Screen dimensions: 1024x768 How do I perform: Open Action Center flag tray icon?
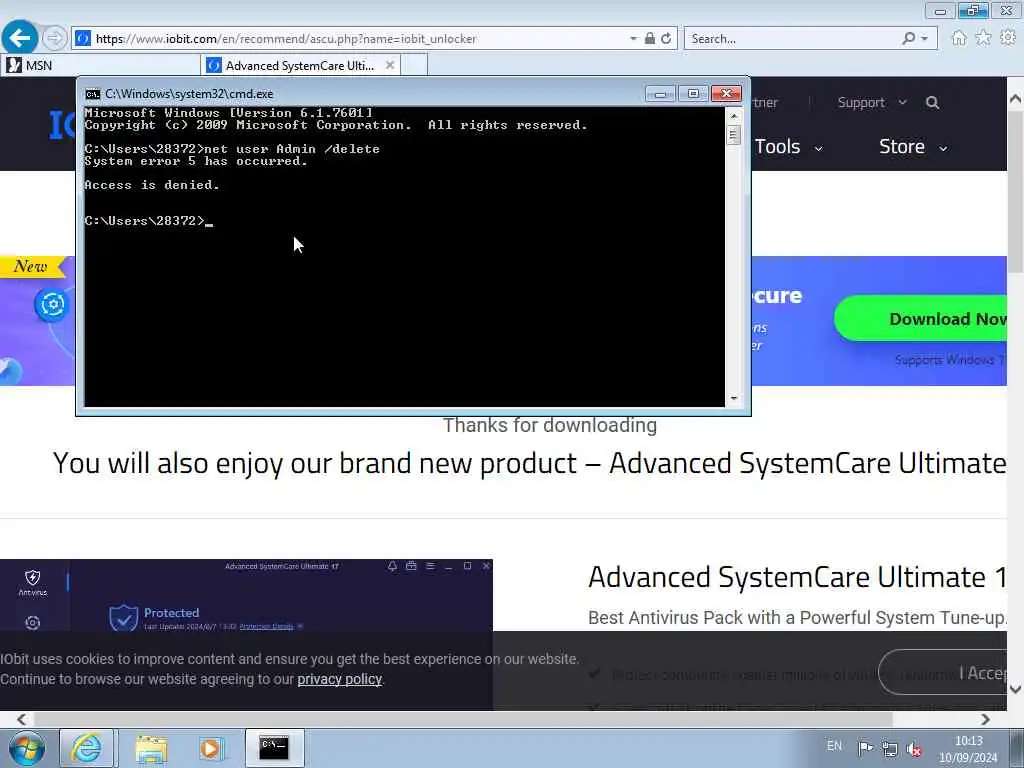865,748
